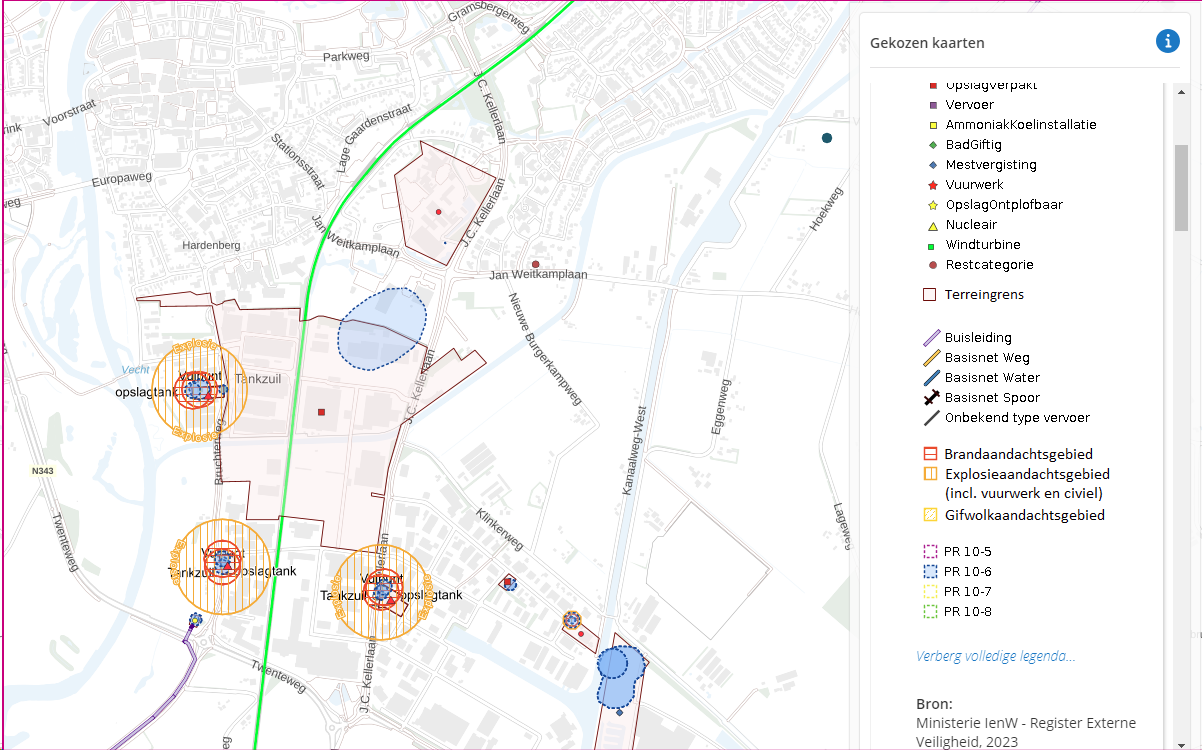
Task: Click the red Vuurwerk star legend icon
Action: pyautogui.click(x=932, y=185)
